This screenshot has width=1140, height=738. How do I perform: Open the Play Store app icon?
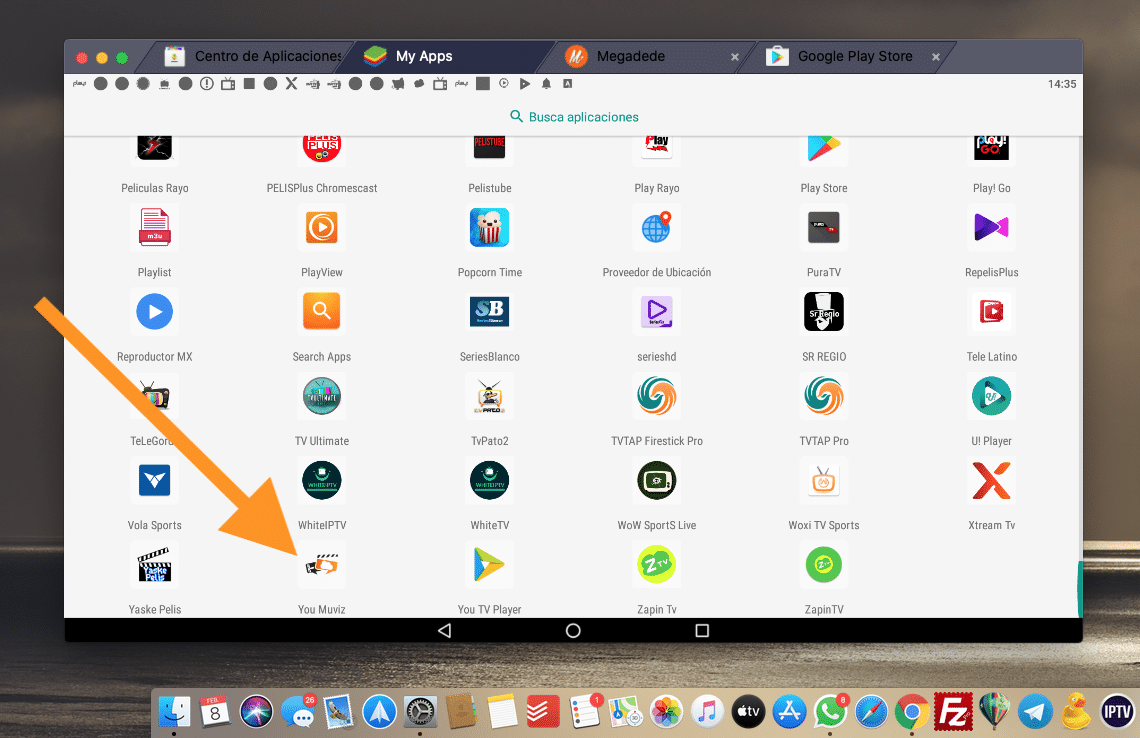(823, 147)
